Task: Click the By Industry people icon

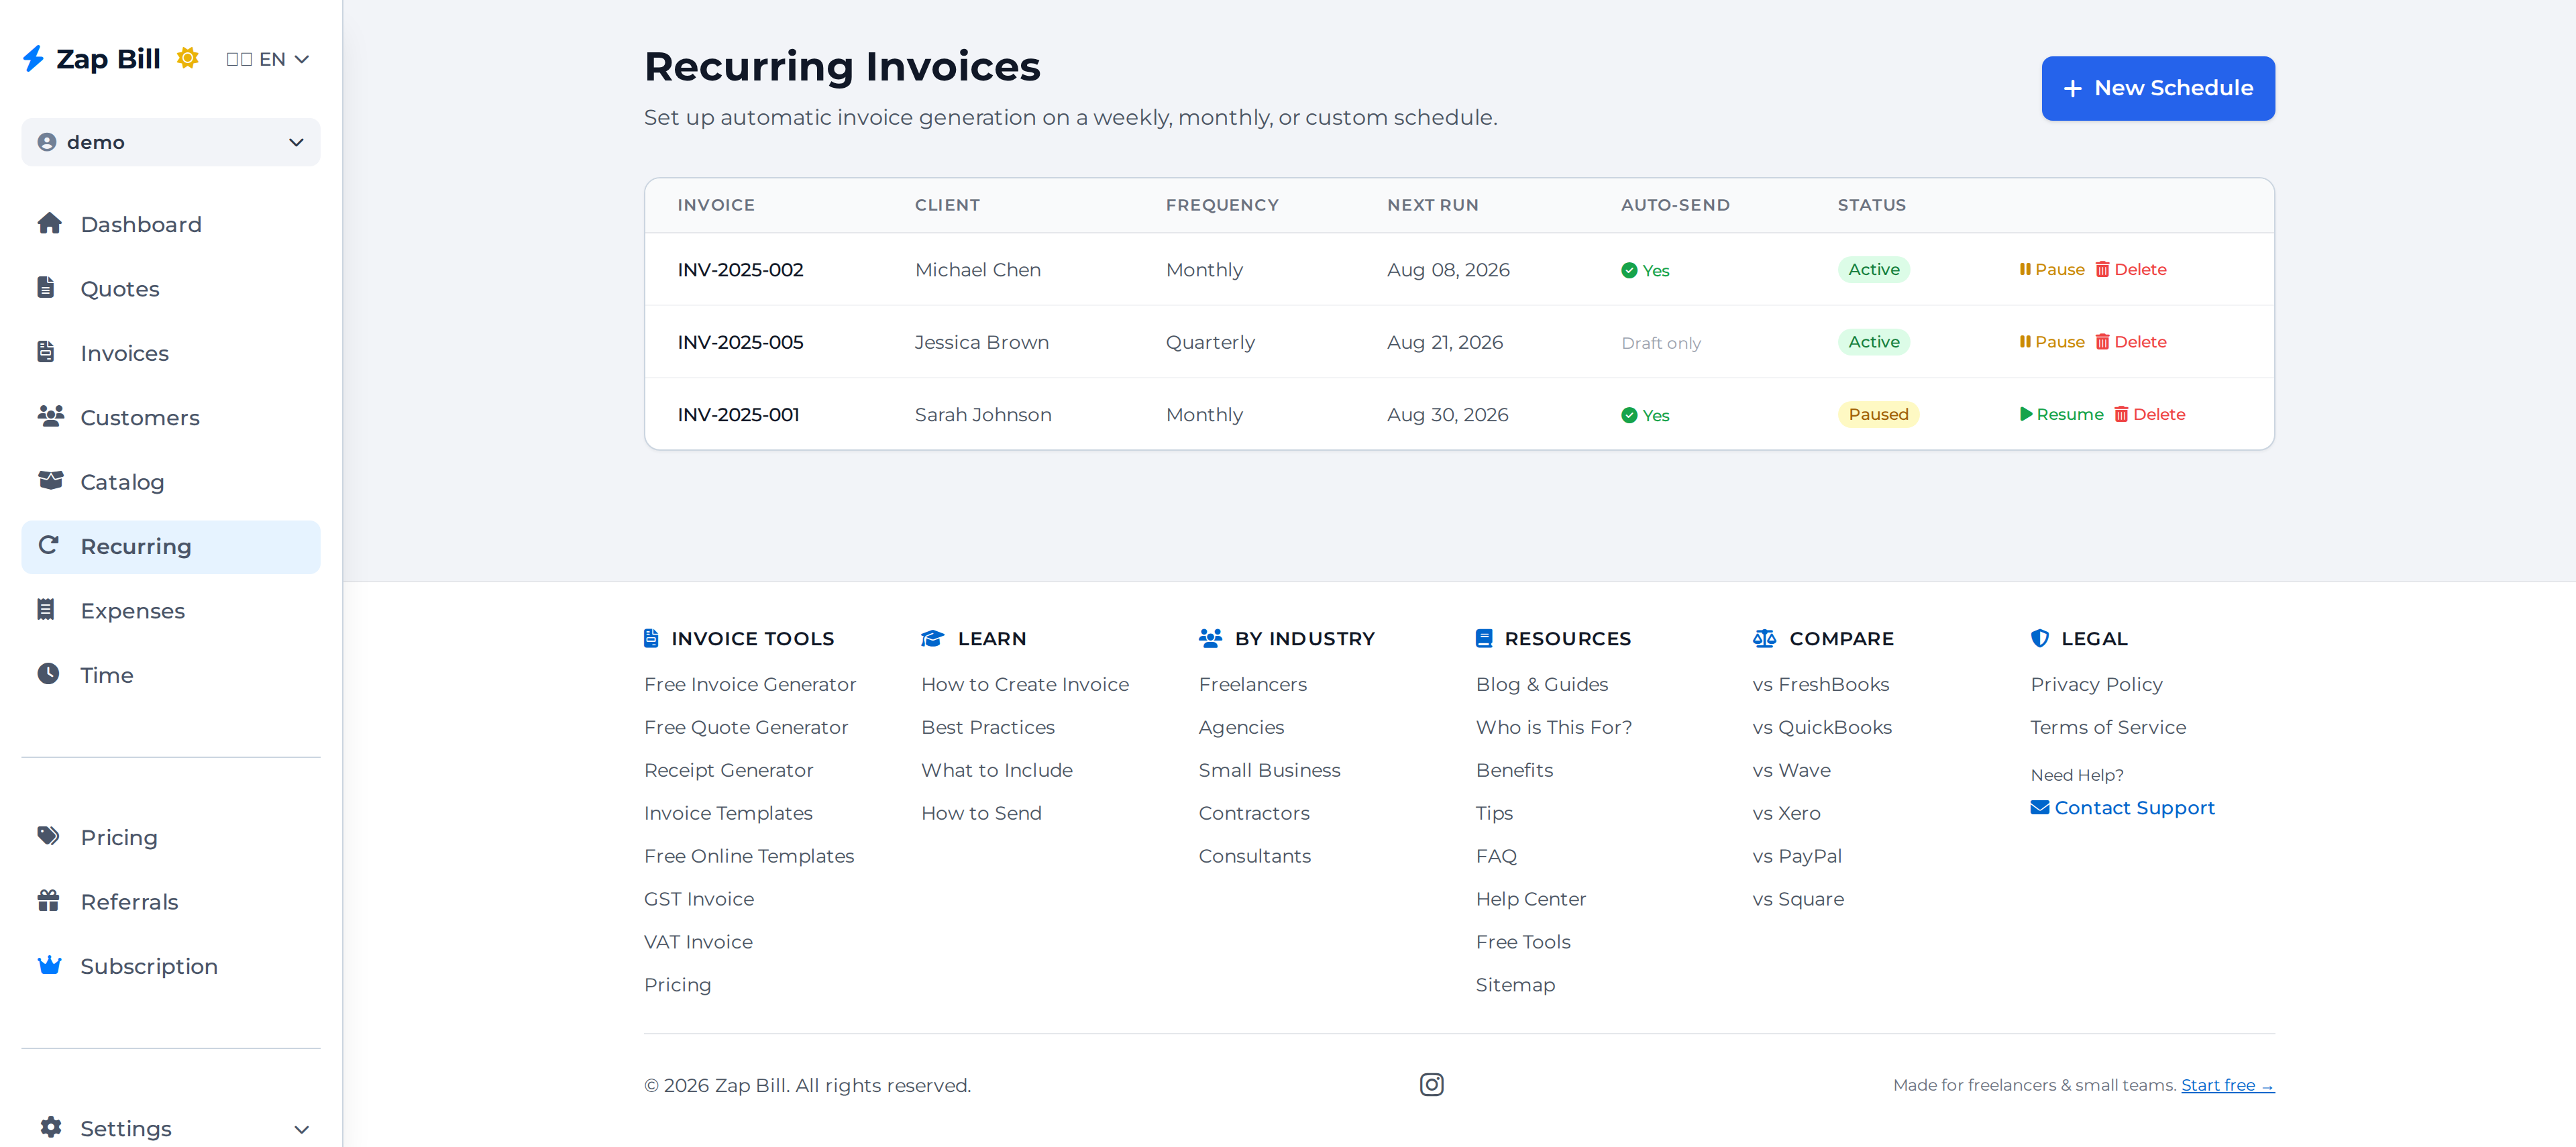Action: coord(1210,638)
